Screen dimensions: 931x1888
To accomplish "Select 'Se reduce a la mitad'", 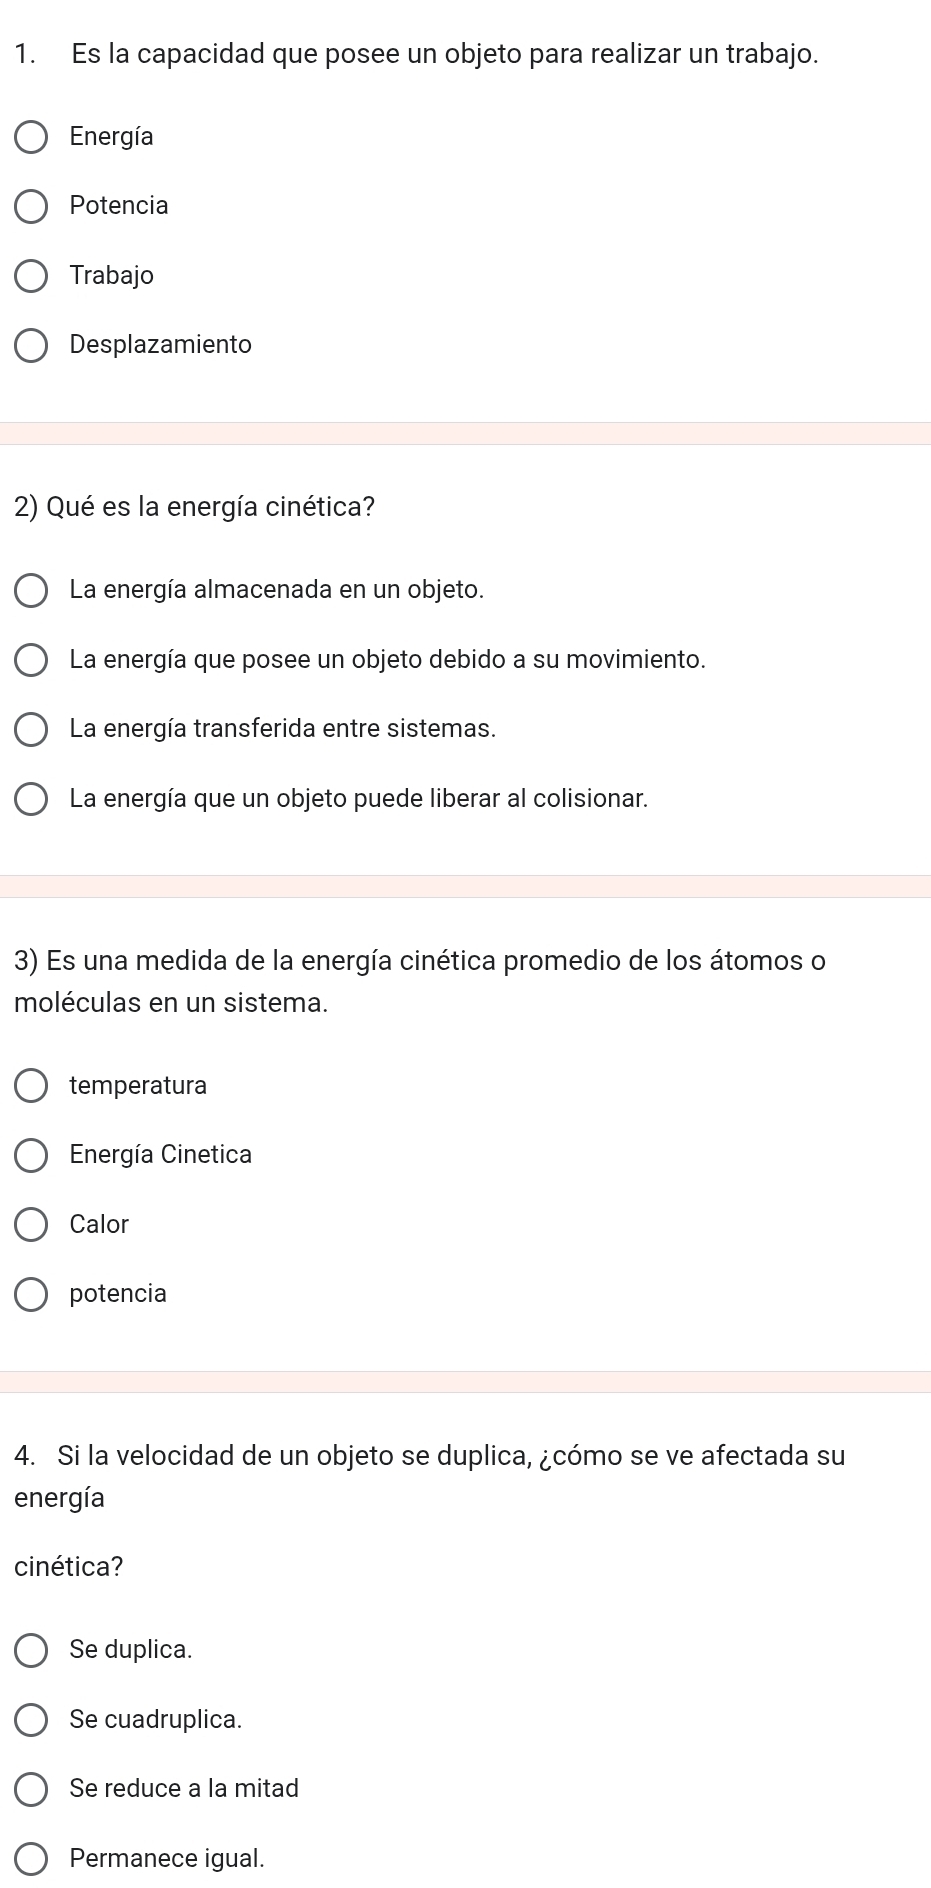I will tap(31, 1789).
